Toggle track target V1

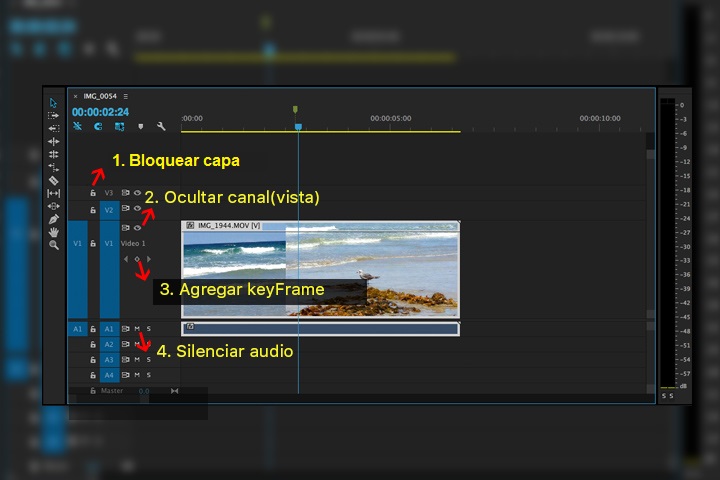tap(110, 270)
